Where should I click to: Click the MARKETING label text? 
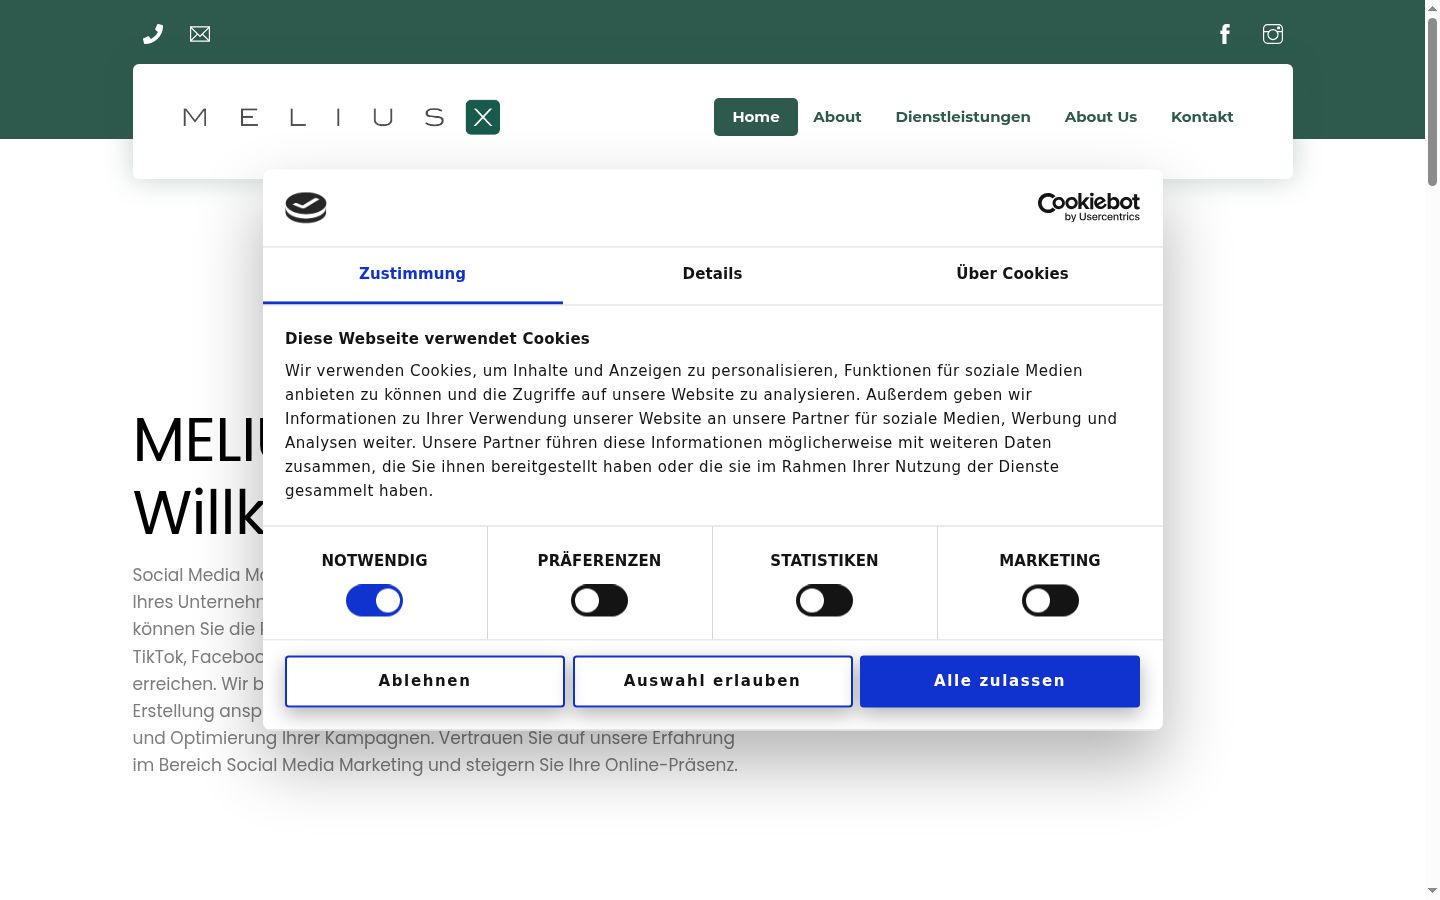point(1050,561)
